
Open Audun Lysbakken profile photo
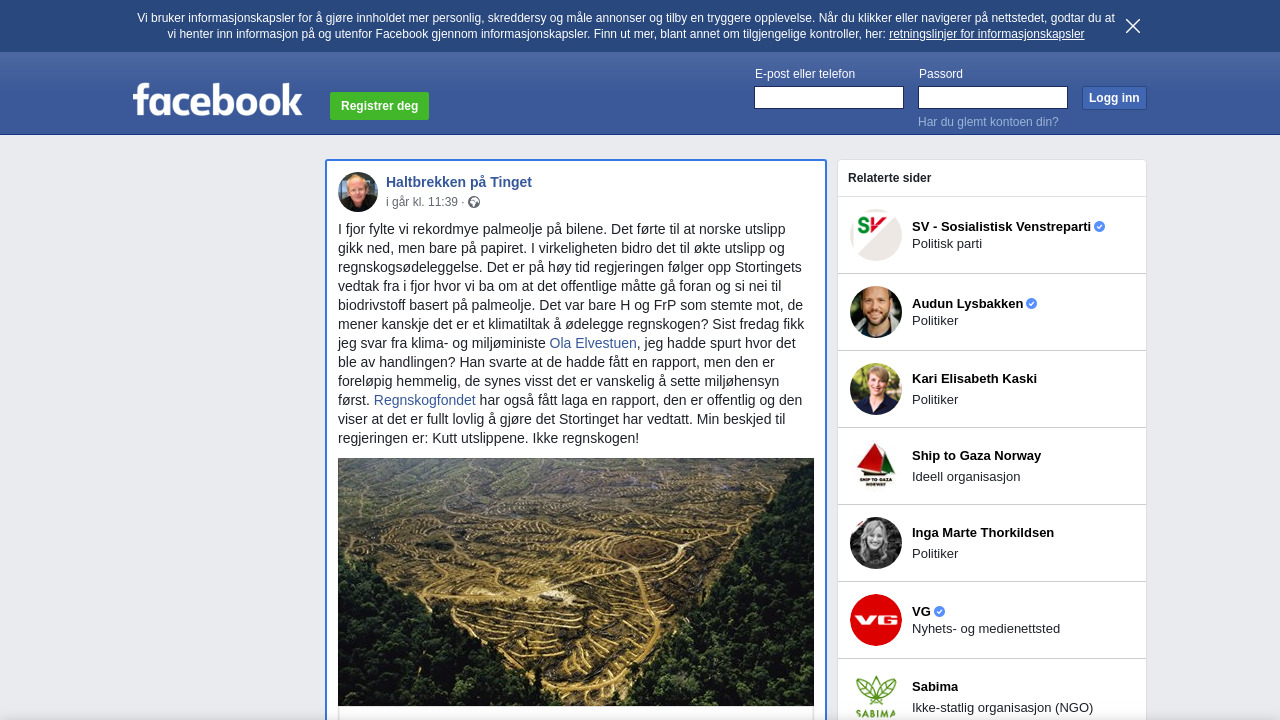point(876,312)
